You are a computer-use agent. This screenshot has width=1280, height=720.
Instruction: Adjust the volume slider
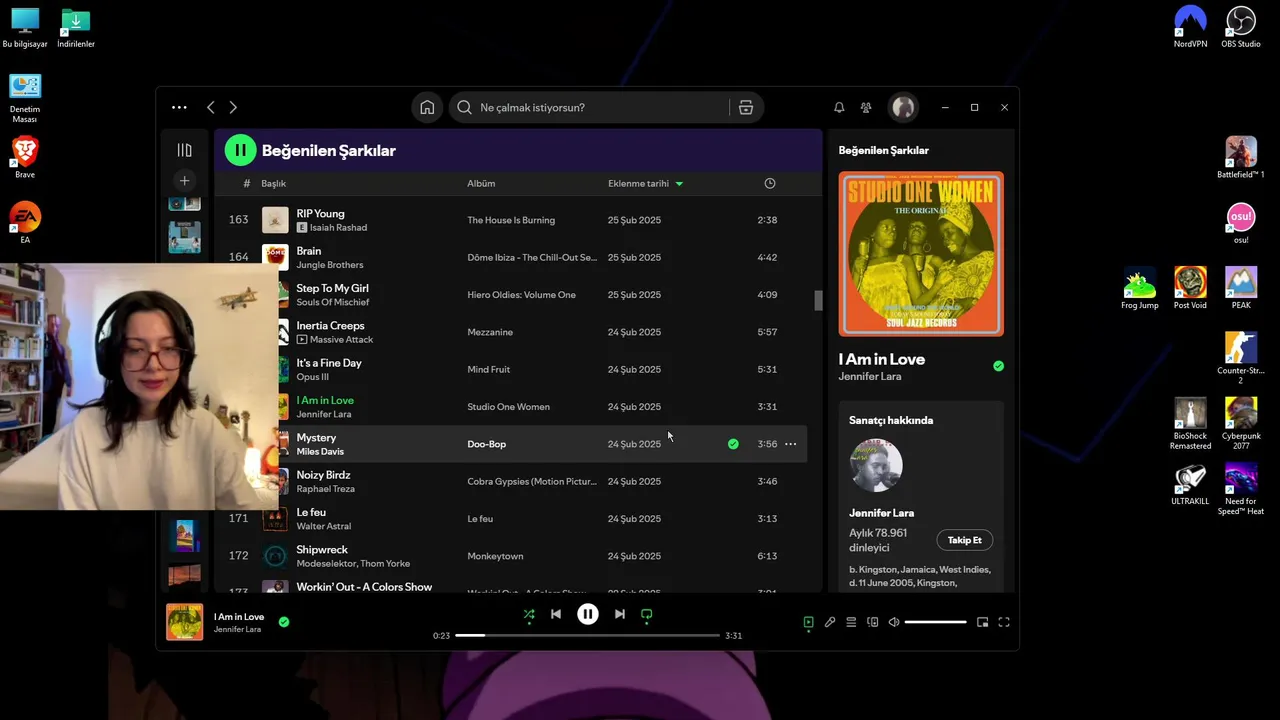(936, 622)
